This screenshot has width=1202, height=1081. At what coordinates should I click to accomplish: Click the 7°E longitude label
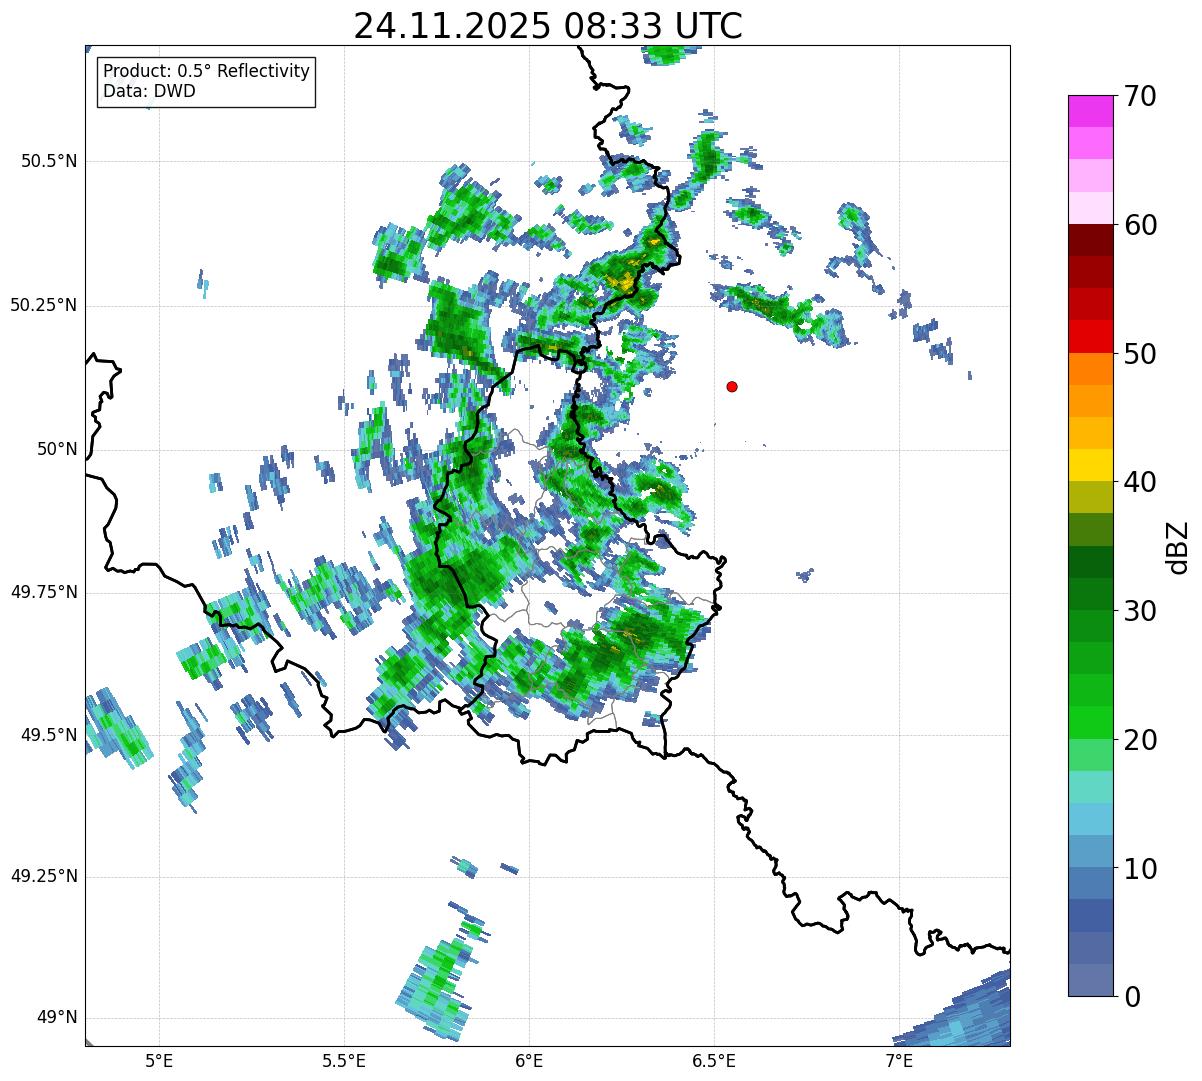[x=899, y=1060]
